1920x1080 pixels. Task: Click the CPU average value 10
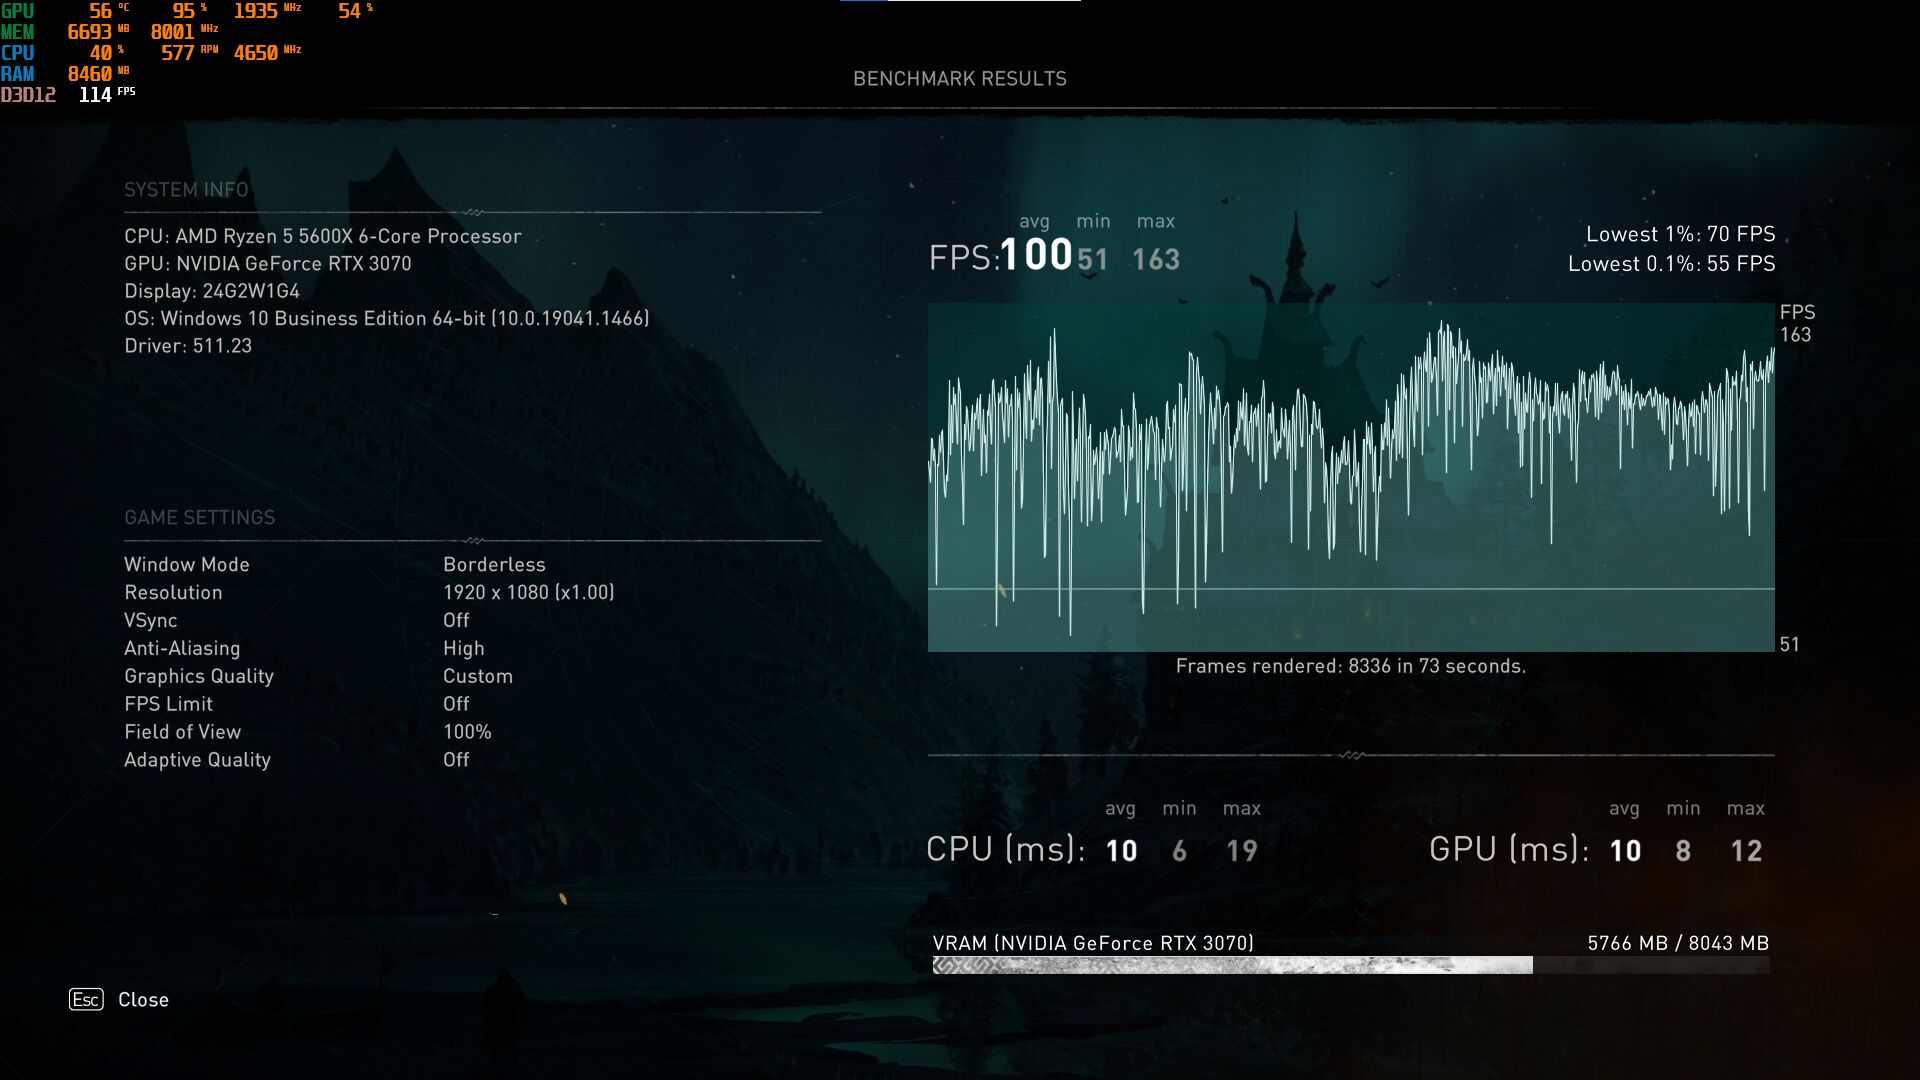(1121, 851)
